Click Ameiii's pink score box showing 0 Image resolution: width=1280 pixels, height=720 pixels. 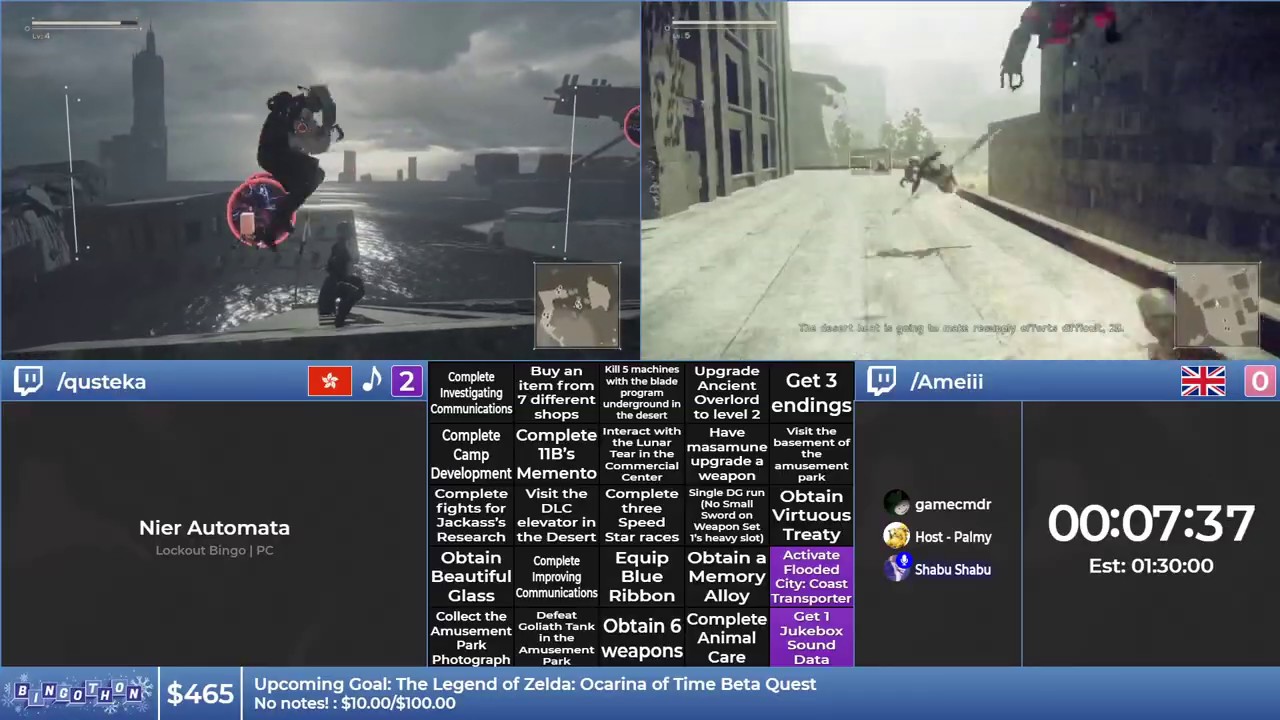tap(1260, 381)
